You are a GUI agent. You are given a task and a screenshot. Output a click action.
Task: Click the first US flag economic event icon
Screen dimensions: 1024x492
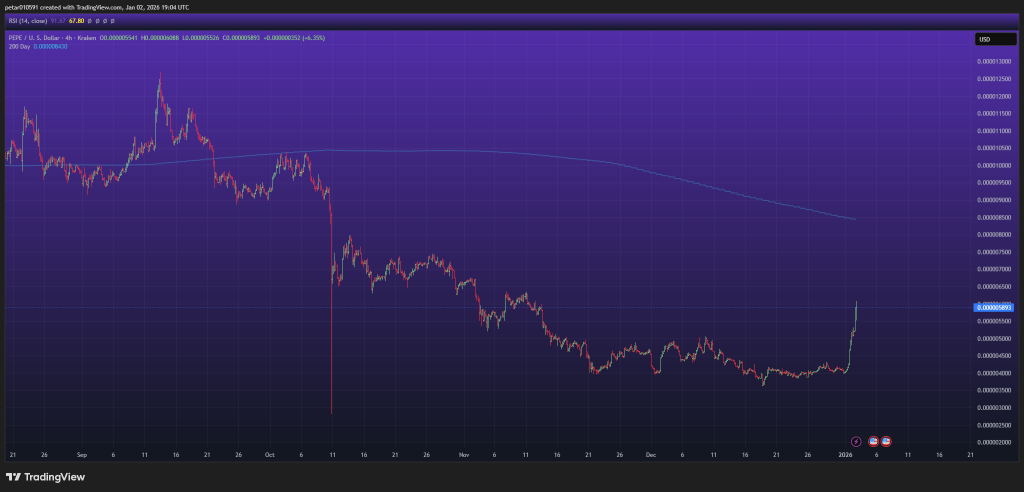pyautogui.click(x=873, y=440)
